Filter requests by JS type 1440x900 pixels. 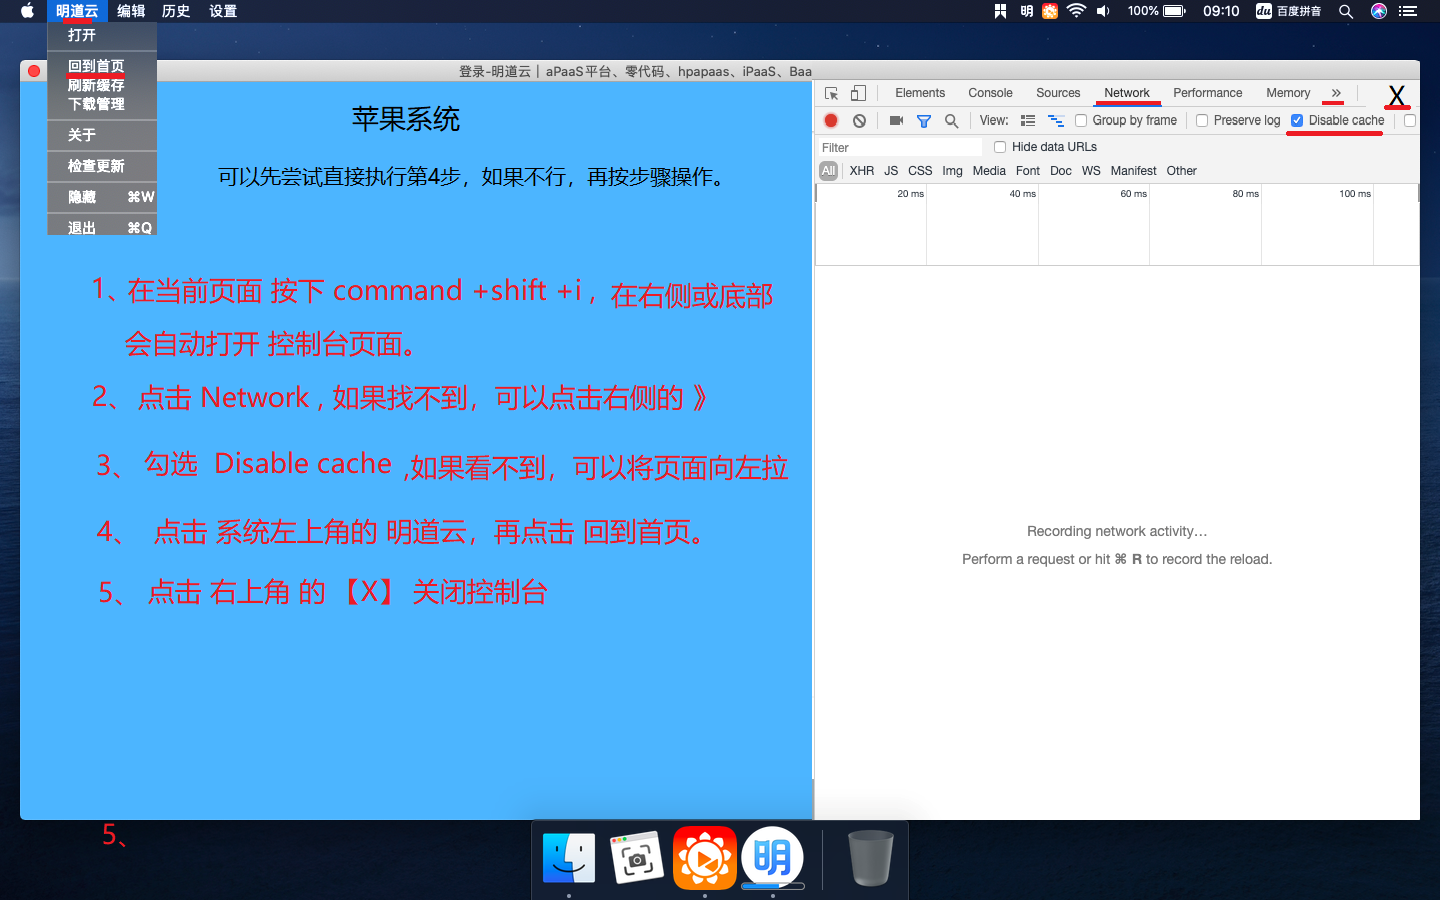coord(891,171)
